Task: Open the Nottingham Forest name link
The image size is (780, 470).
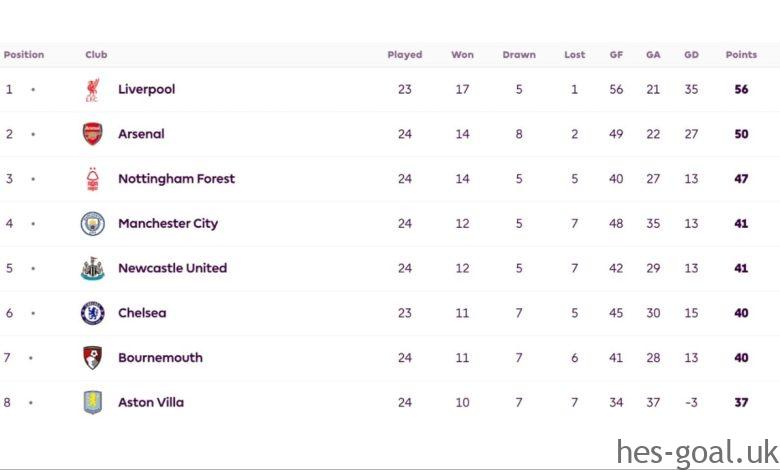Action: (x=176, y=179)
